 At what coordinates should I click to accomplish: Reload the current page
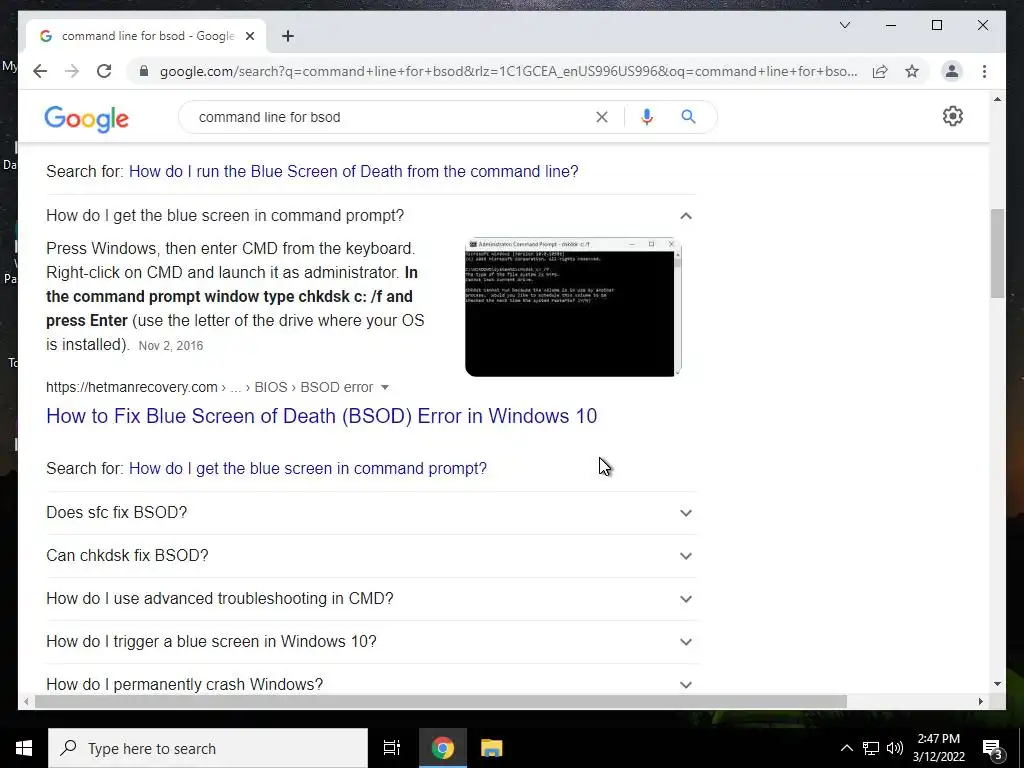(x=104, y=71)
